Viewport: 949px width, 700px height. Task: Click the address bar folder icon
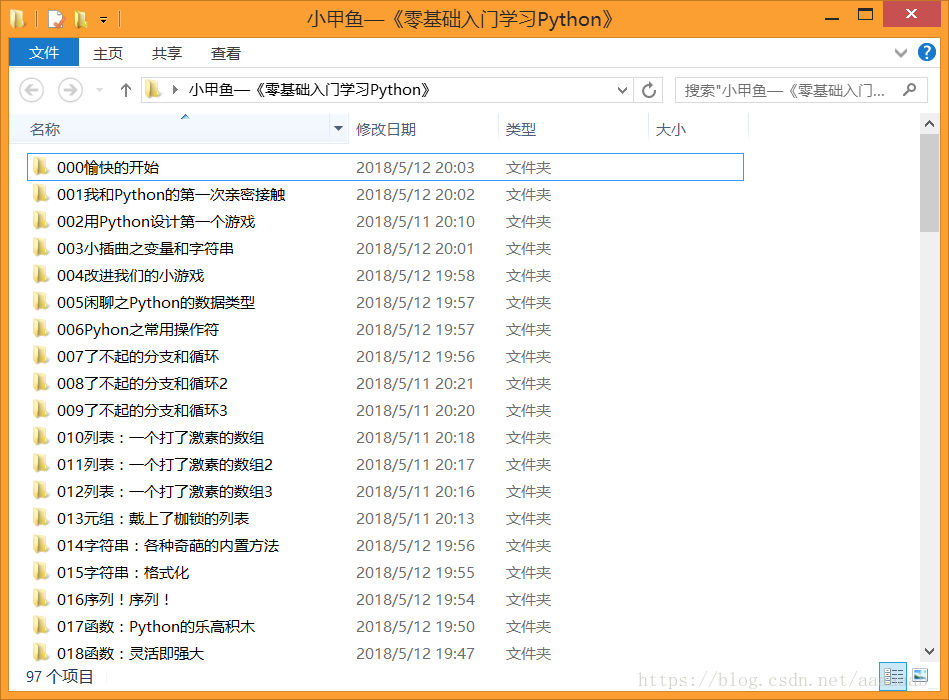(153, 90)
